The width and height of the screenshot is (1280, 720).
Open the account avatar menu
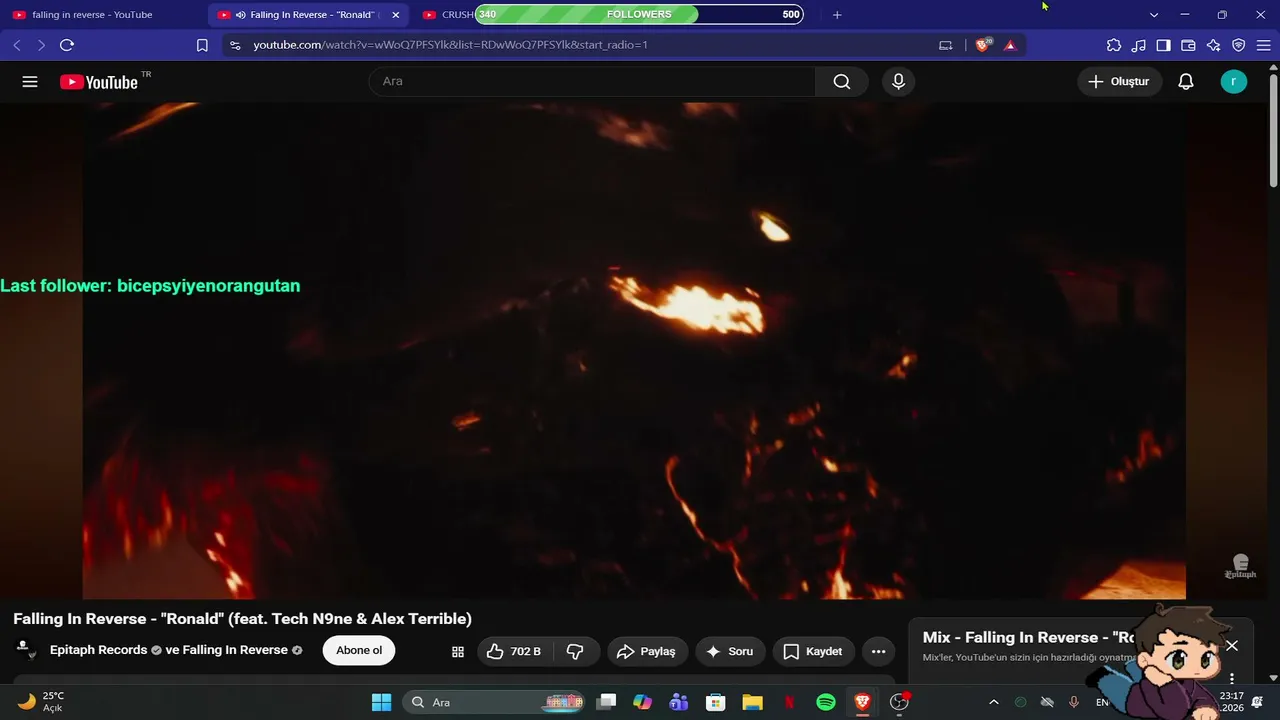pos(1234,82)
